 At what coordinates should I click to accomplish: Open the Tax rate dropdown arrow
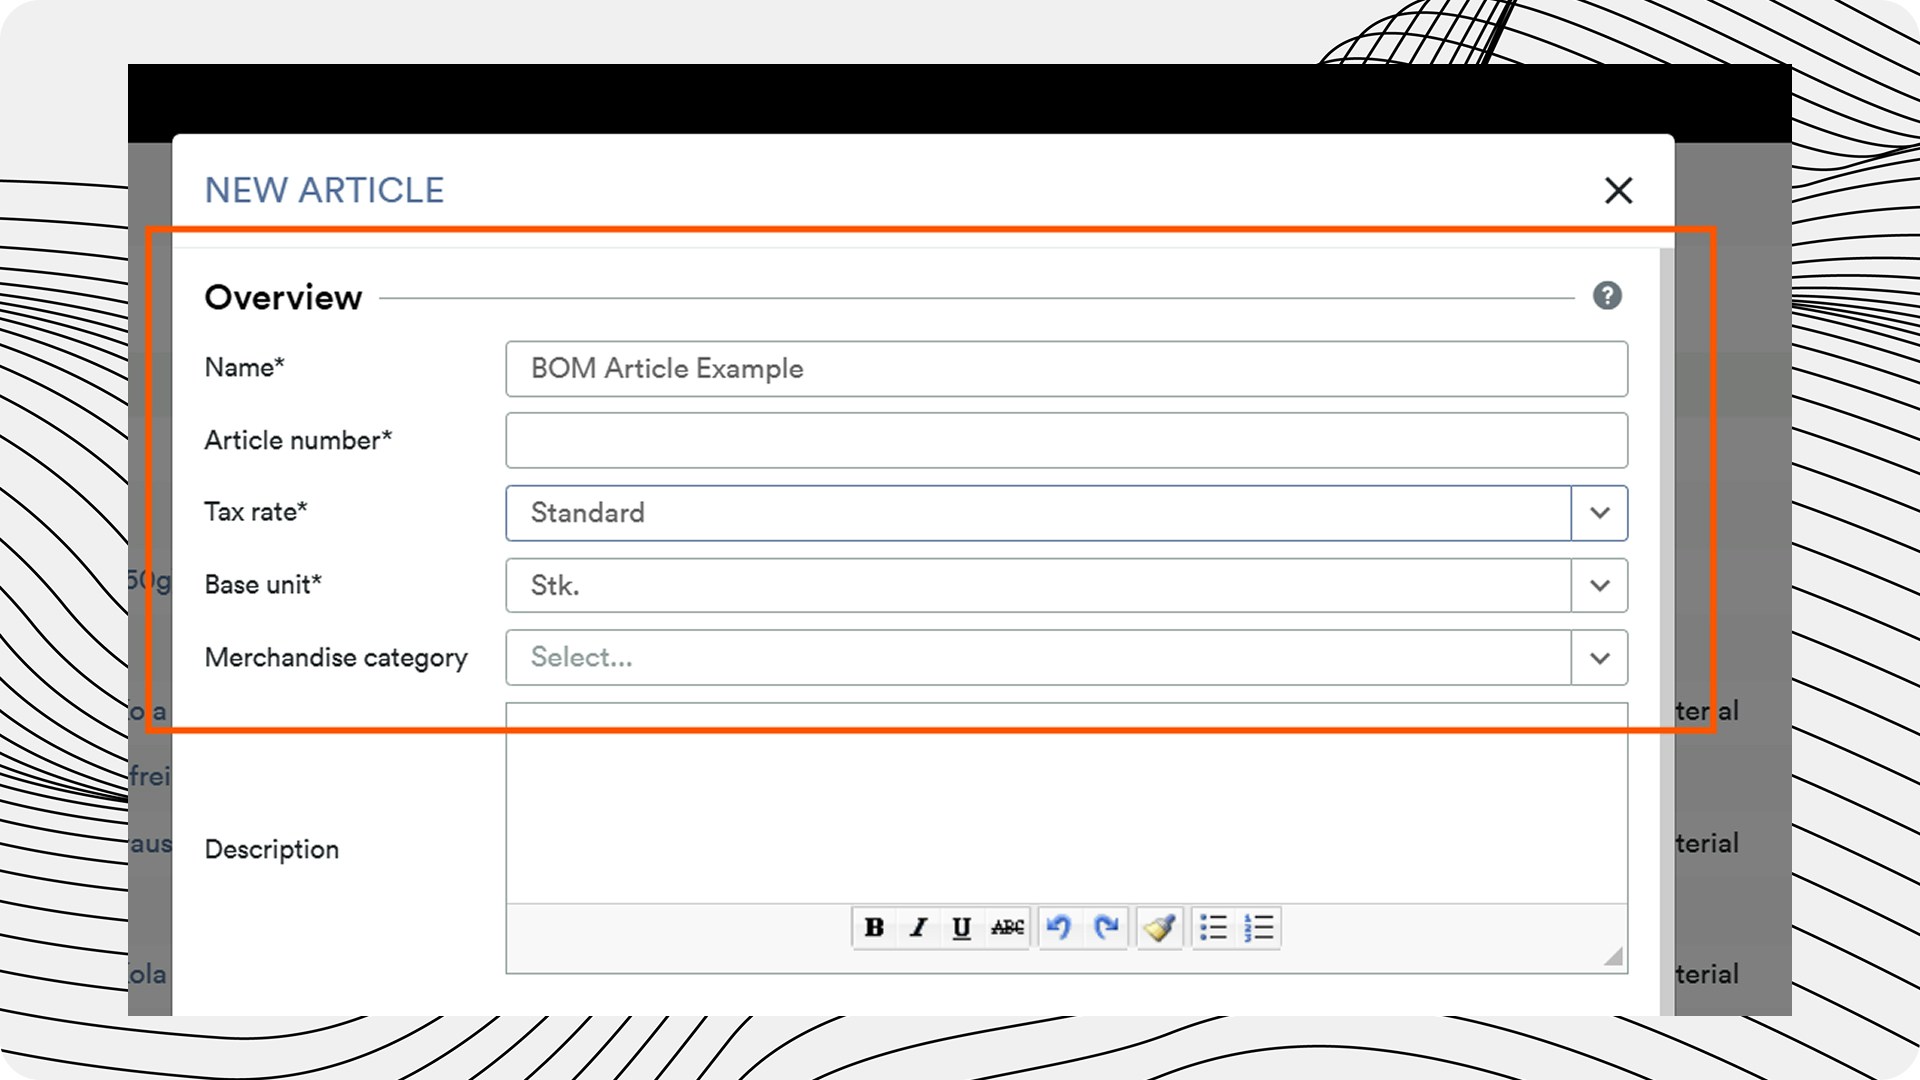[x=1600, y=513]
